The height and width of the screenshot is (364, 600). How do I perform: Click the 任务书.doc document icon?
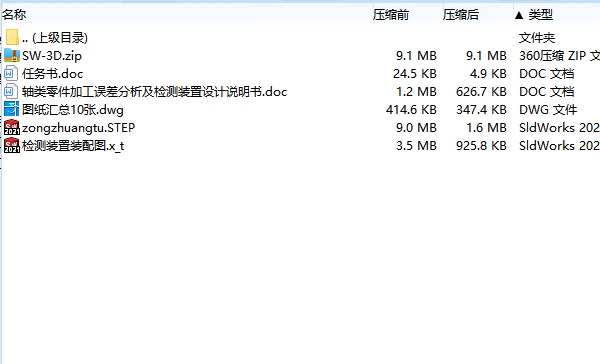[11, 73]
